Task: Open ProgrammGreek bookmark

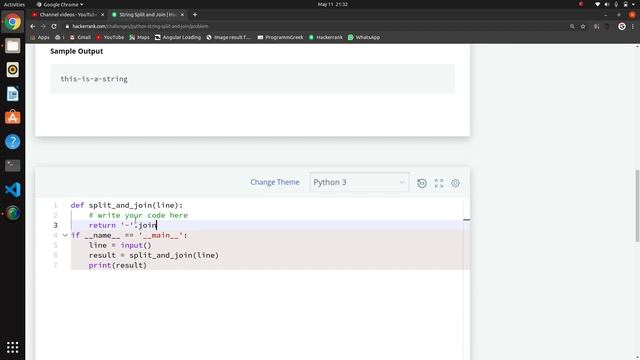Action: 280,37
